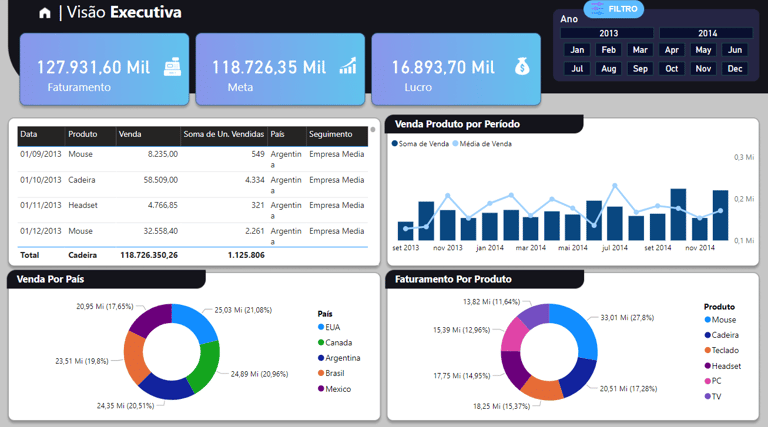Select year 2014 in the Ano filter
768x427 pixels.
(x=706, y=33)
